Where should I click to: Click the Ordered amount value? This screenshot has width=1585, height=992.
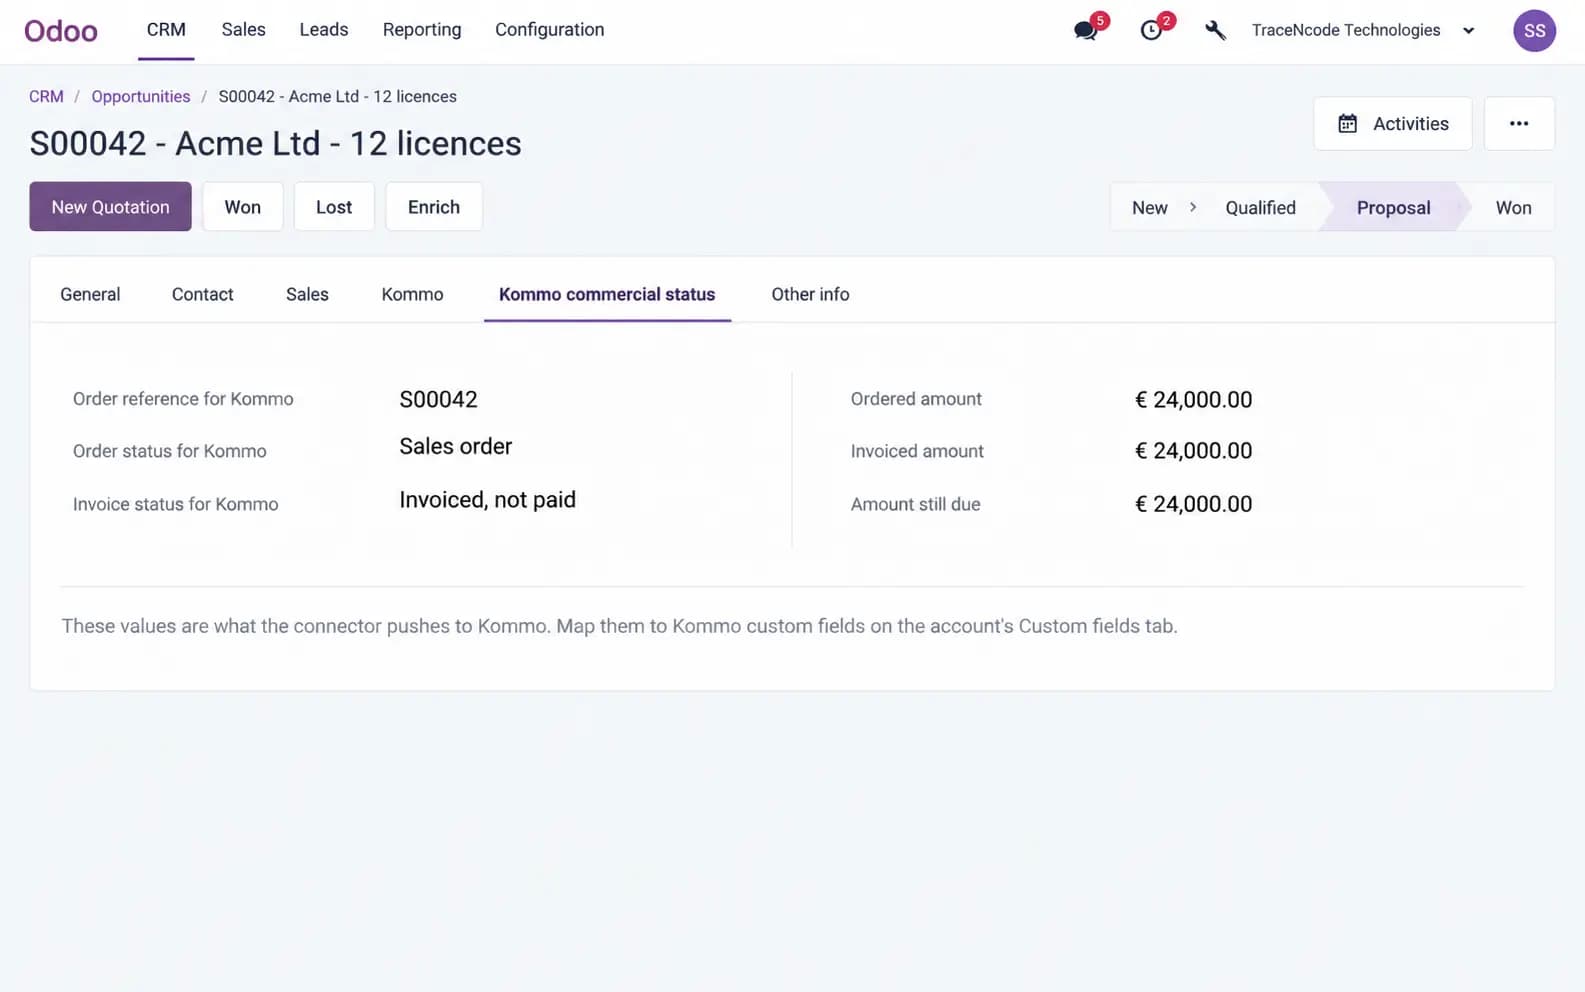pos(1193,399)
